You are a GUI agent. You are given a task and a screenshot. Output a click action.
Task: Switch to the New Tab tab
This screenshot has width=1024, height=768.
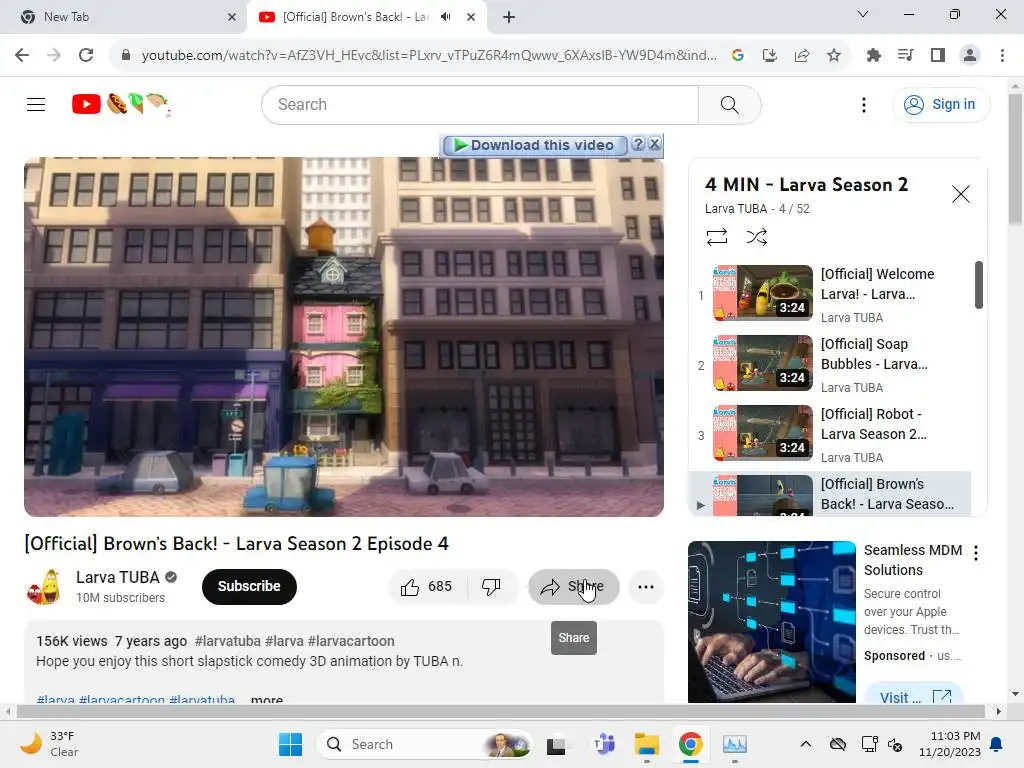[x=124, y=17]
